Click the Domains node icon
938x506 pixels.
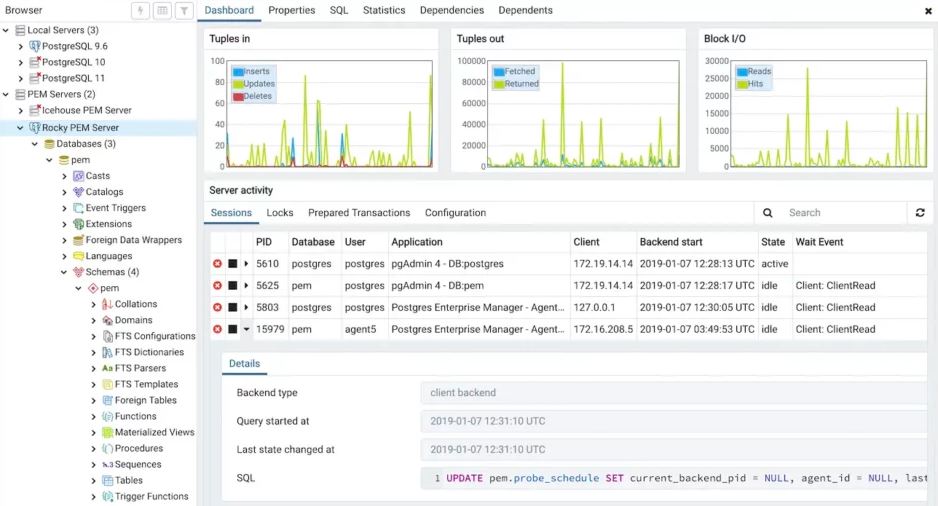coord(108,320)
